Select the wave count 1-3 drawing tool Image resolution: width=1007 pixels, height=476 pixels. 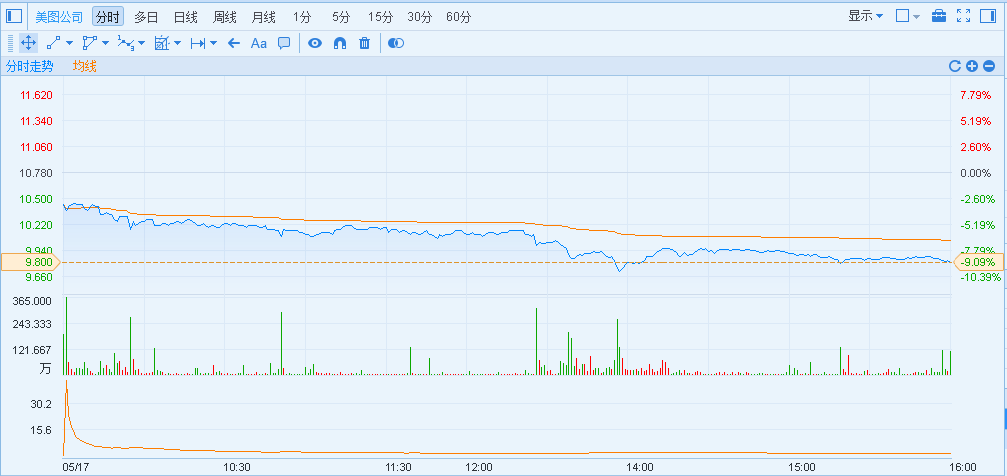[x=127, y=43]
